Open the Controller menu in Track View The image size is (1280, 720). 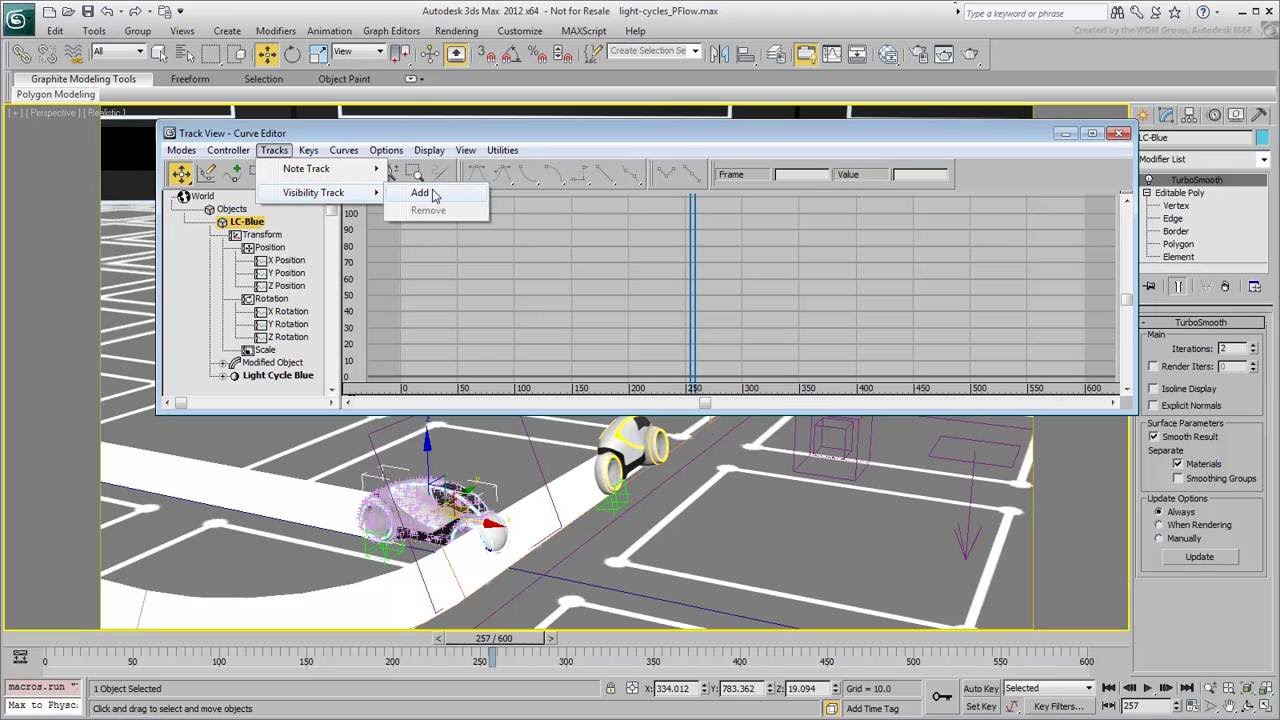228,150
